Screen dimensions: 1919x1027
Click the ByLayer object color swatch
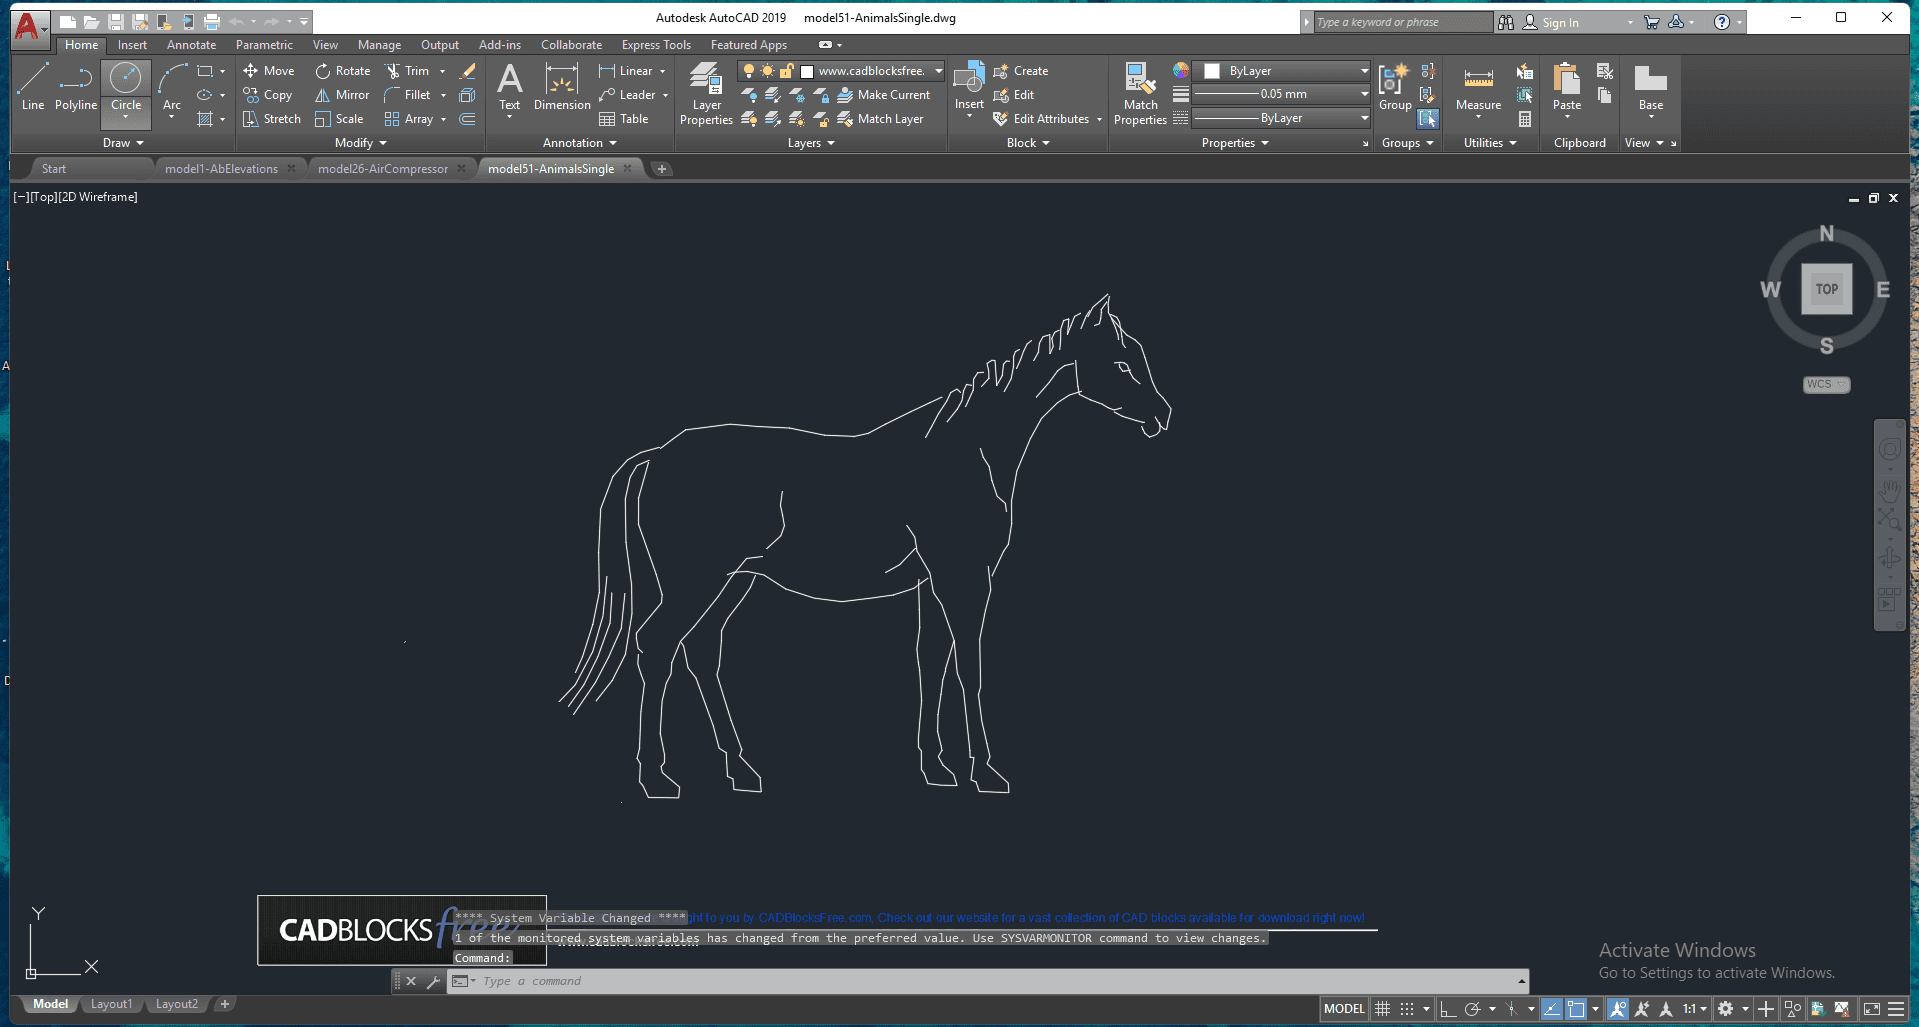pos(1212,71)
